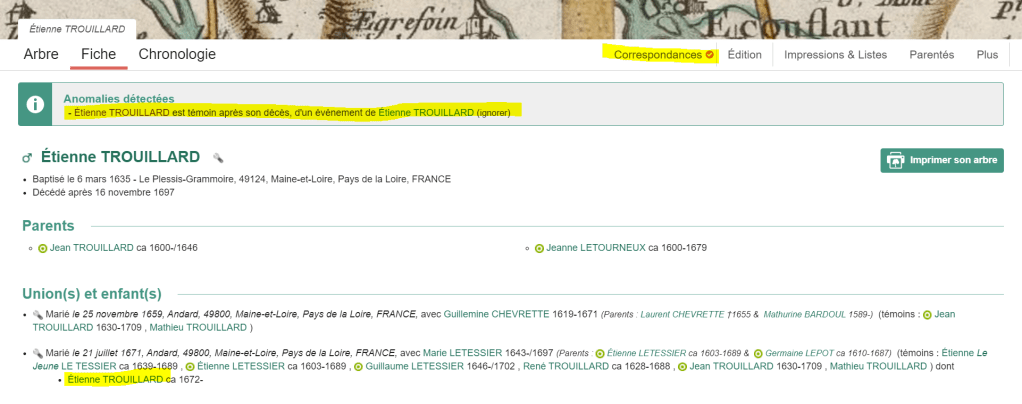Image resolution: width=1022 pixels, height=404 pixels.
Task: Click the green circle icon before Germaine LEPOT
Action: [758, 353]
